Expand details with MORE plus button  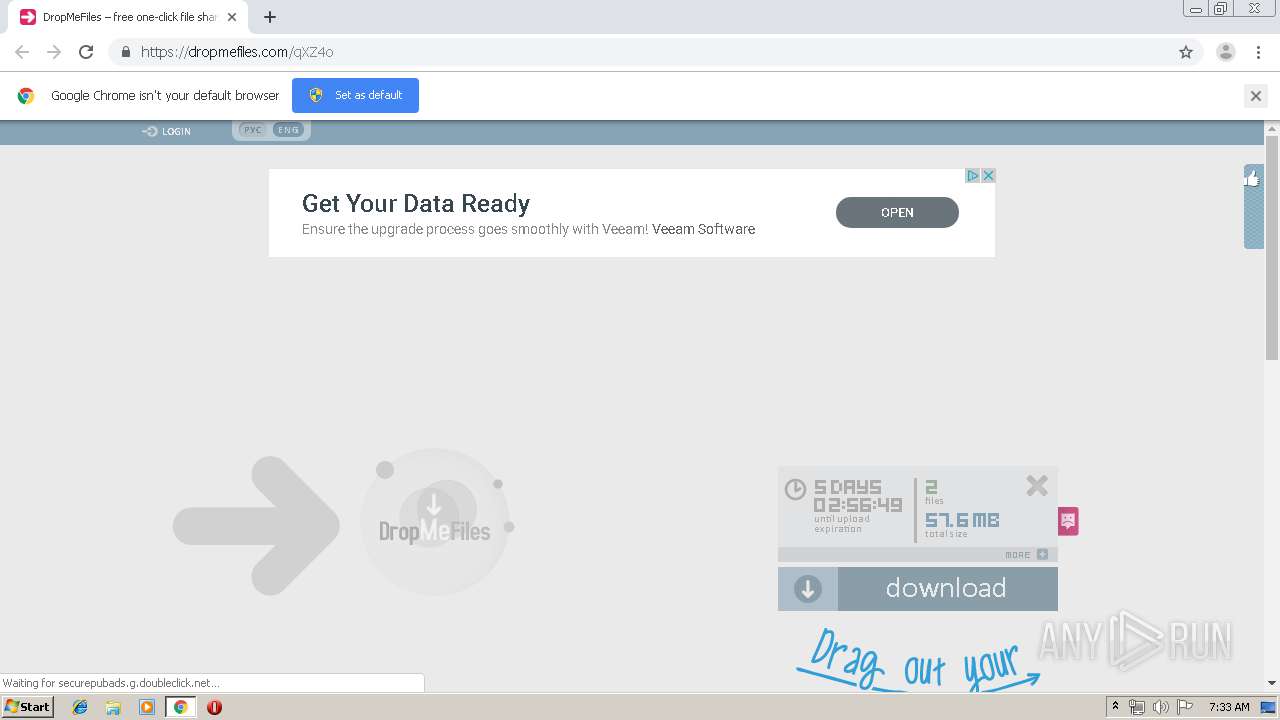click(x=1027, y=554)
